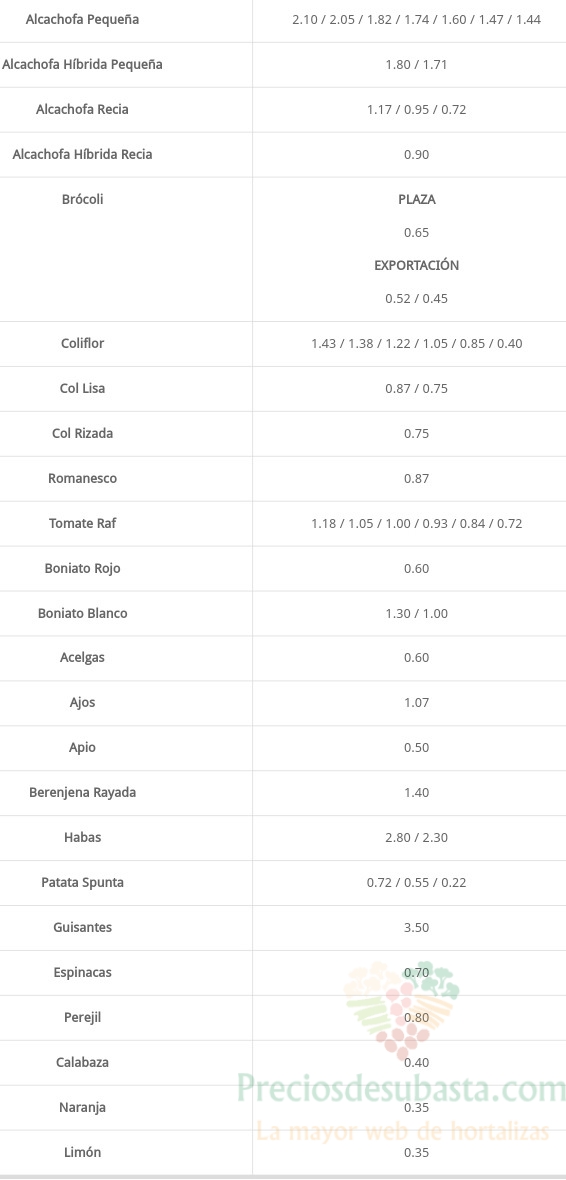The image size is (566, 1180).
Task: Click the Naranja product name
Action: coord(83,1108)
